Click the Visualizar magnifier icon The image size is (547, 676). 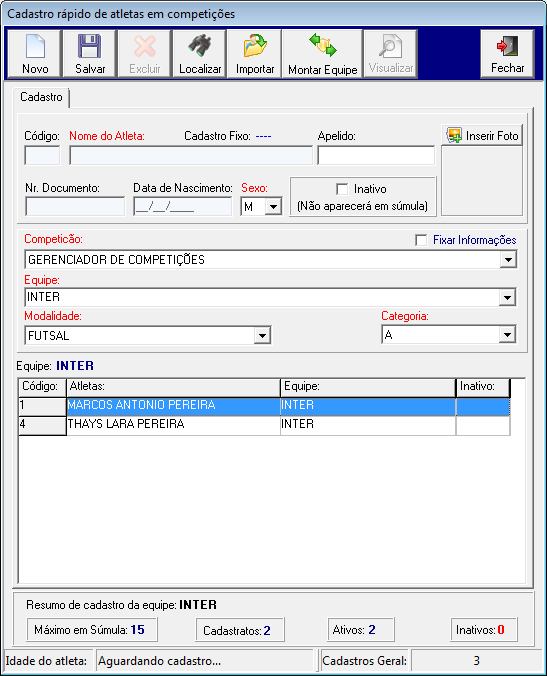tap(391, 46)
